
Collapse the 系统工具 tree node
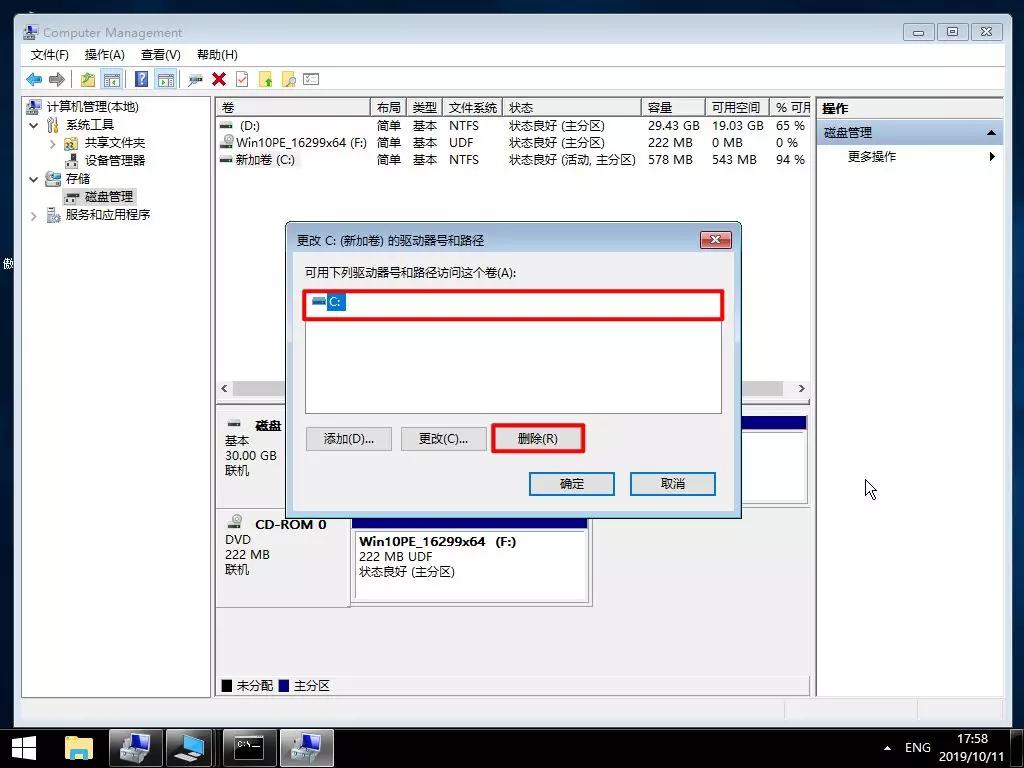point(34,125)
